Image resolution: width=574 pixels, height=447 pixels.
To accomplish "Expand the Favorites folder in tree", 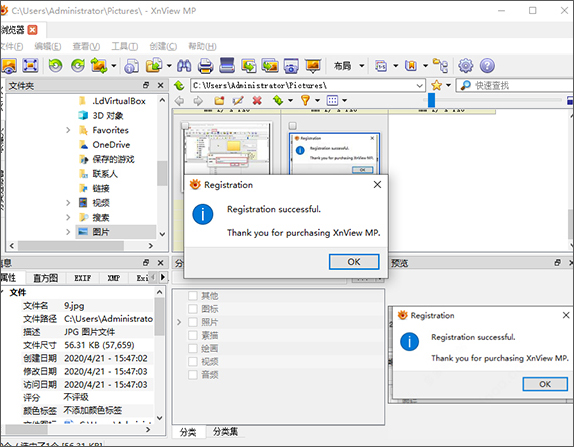I will click(x=68, y=130).
